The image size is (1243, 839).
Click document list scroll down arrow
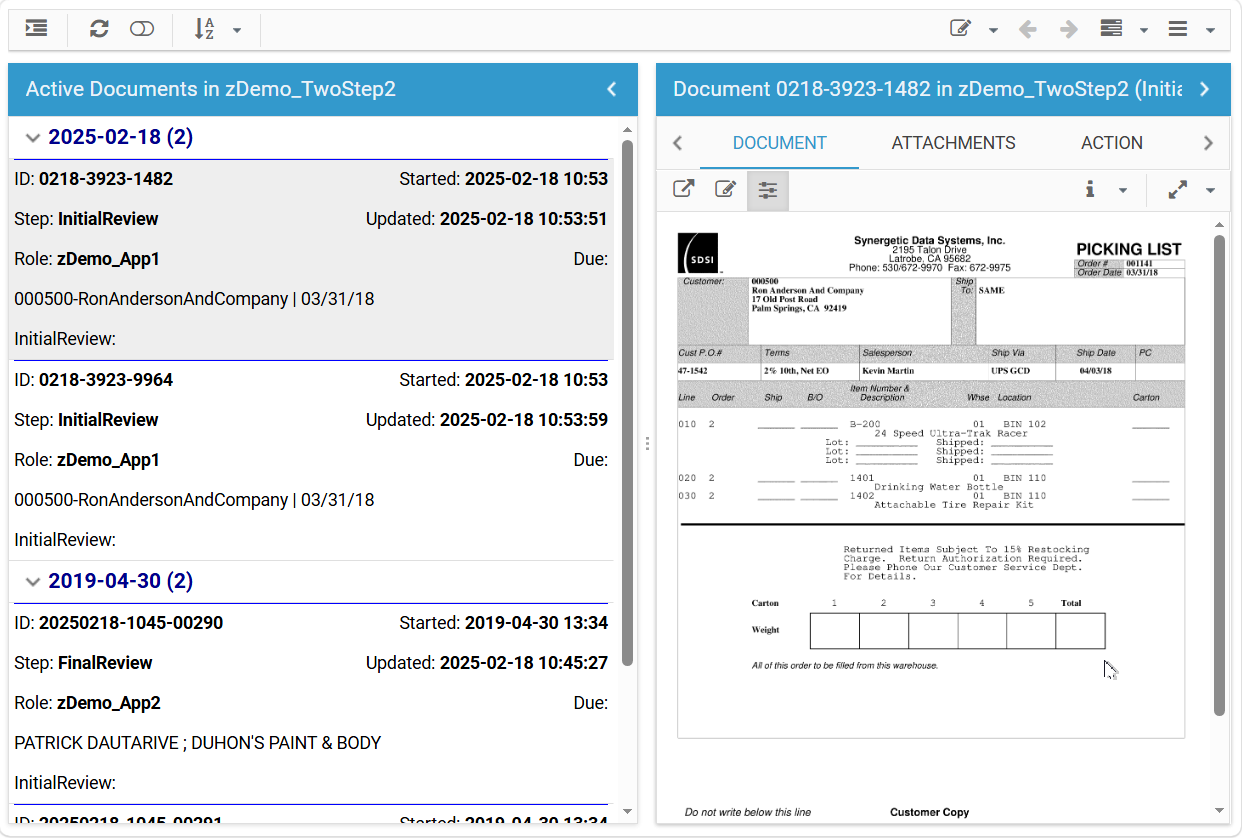coord(628,811)
